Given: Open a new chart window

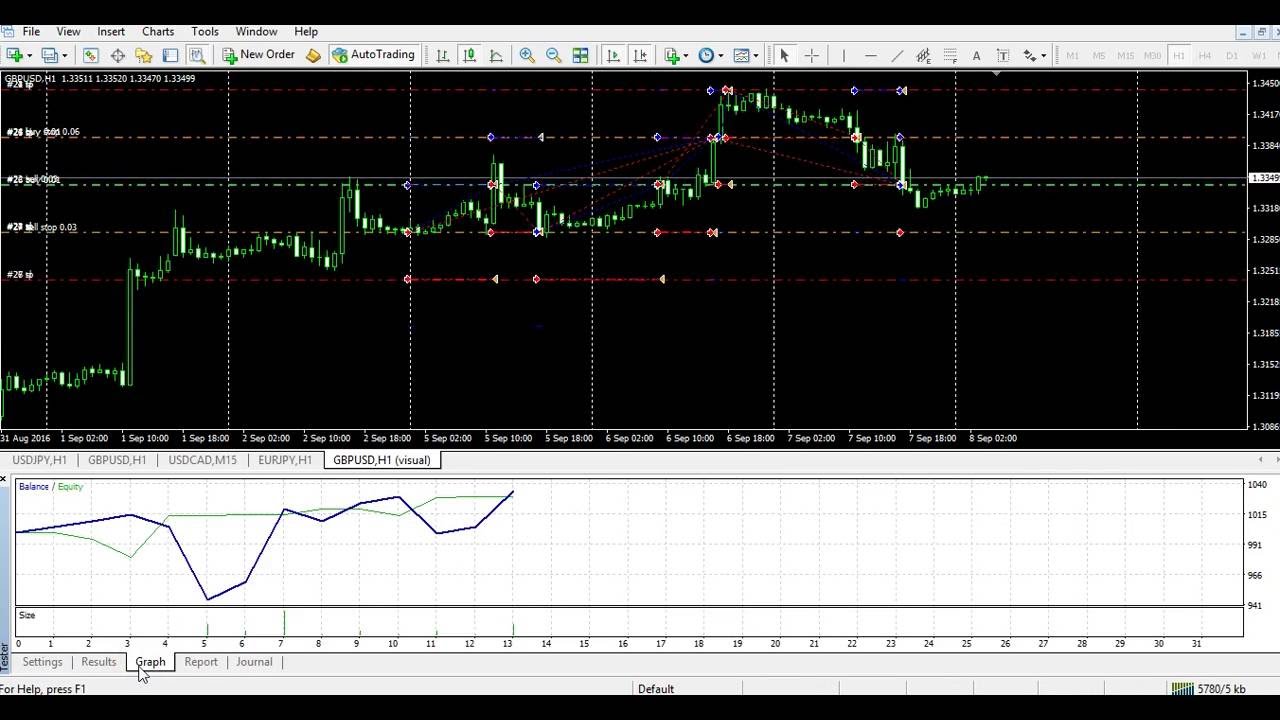Looking at the screenshot, I should (15, 55).
